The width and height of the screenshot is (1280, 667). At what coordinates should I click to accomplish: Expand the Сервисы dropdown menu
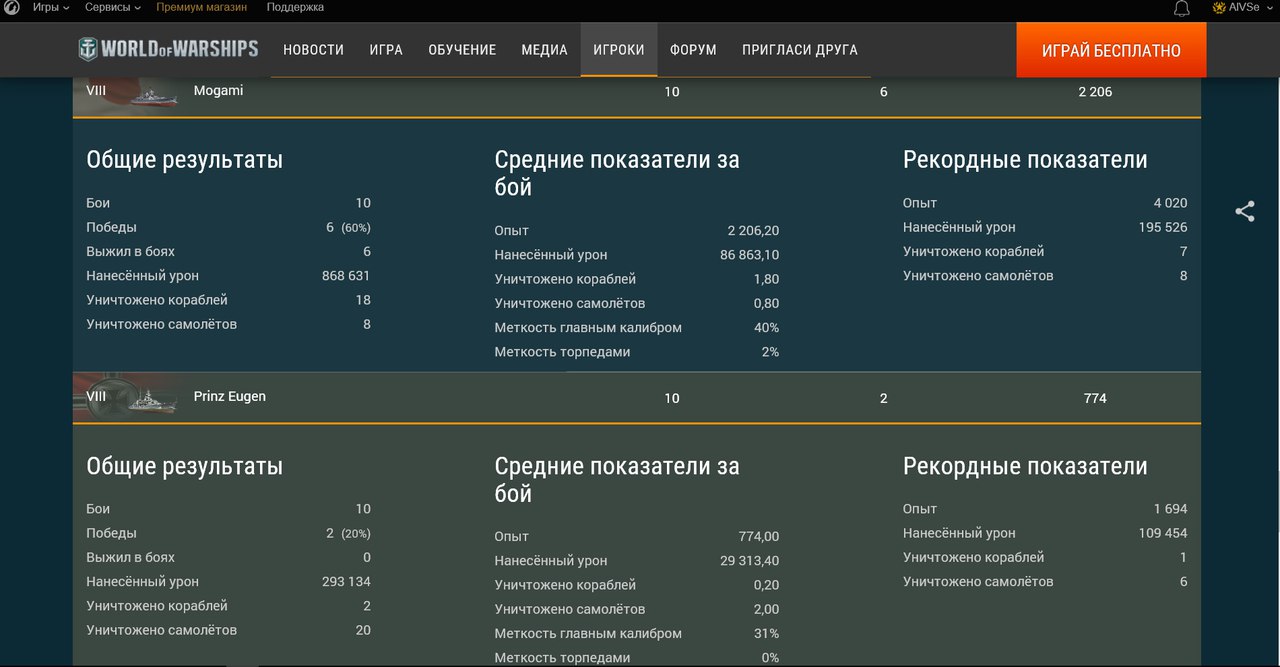click(x=112, y=8)
